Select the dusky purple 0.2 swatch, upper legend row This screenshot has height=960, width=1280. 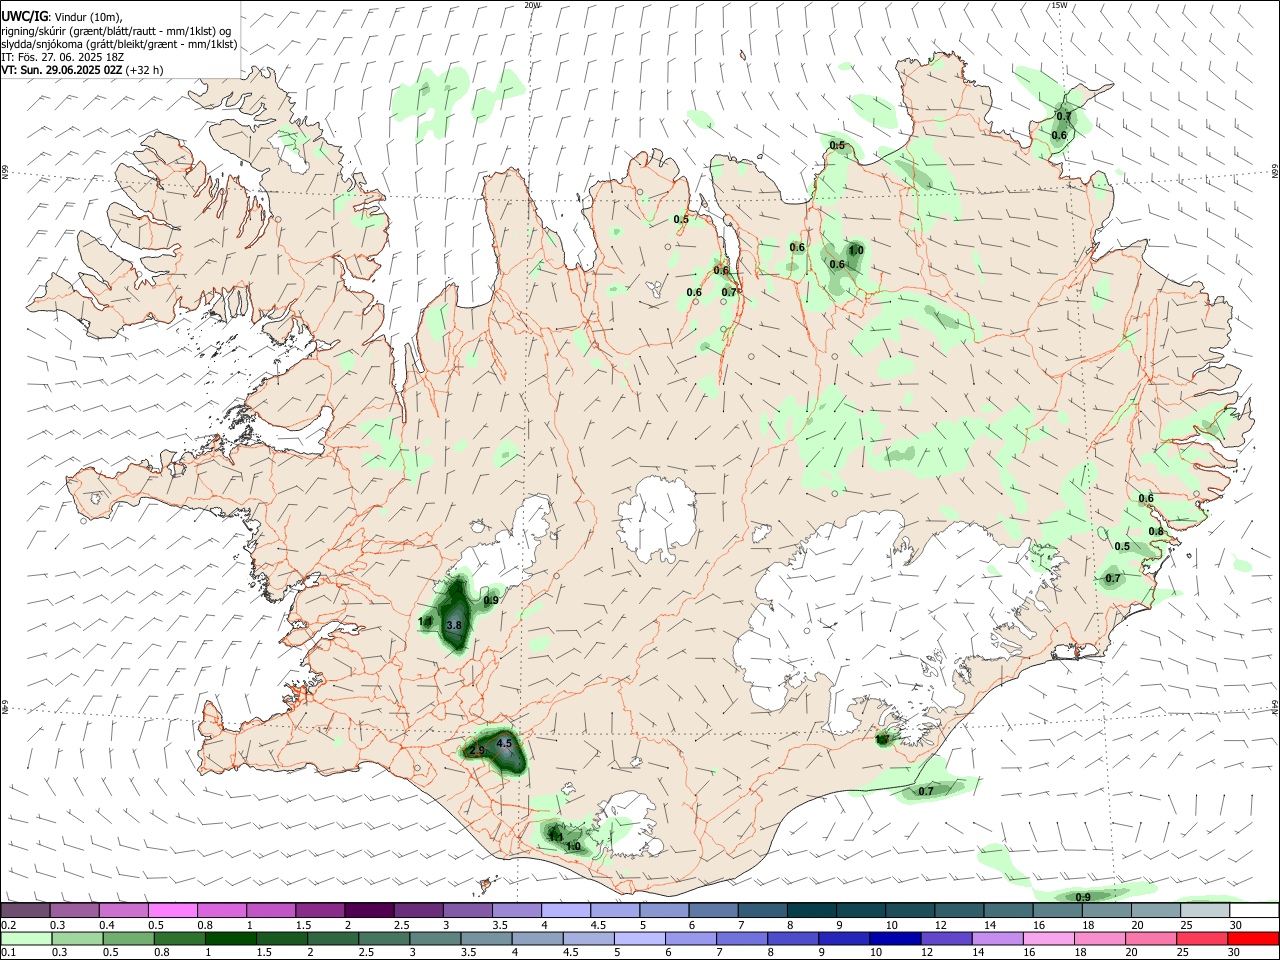tap(25, 911)
